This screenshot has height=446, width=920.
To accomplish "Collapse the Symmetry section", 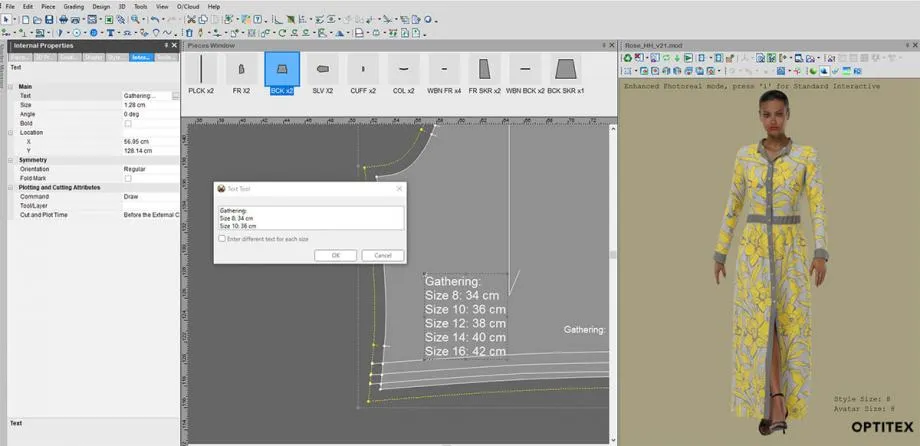I will (x=11, y=160).
